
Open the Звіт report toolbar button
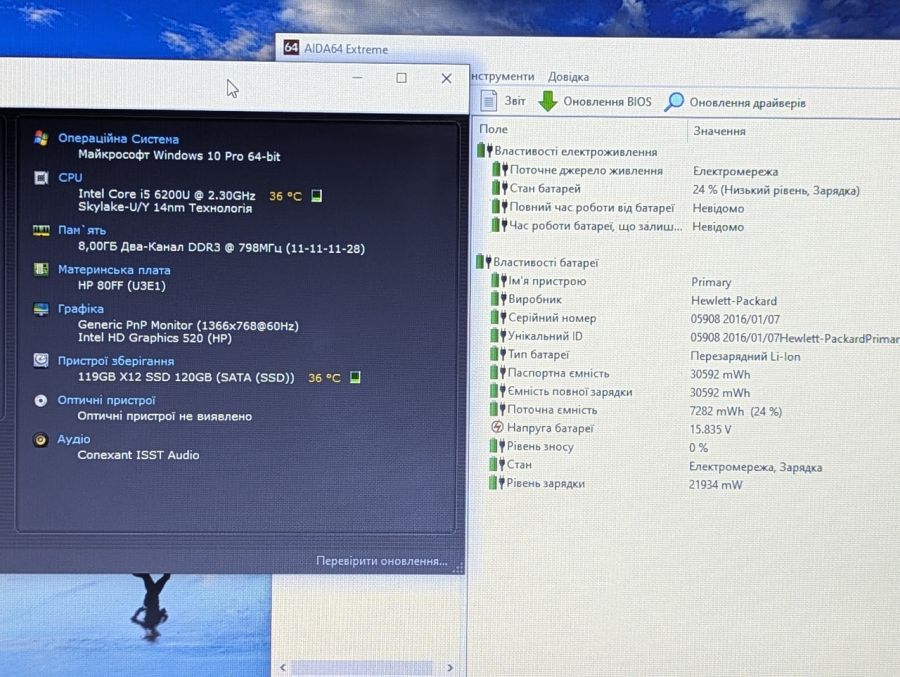pos(503,101)
